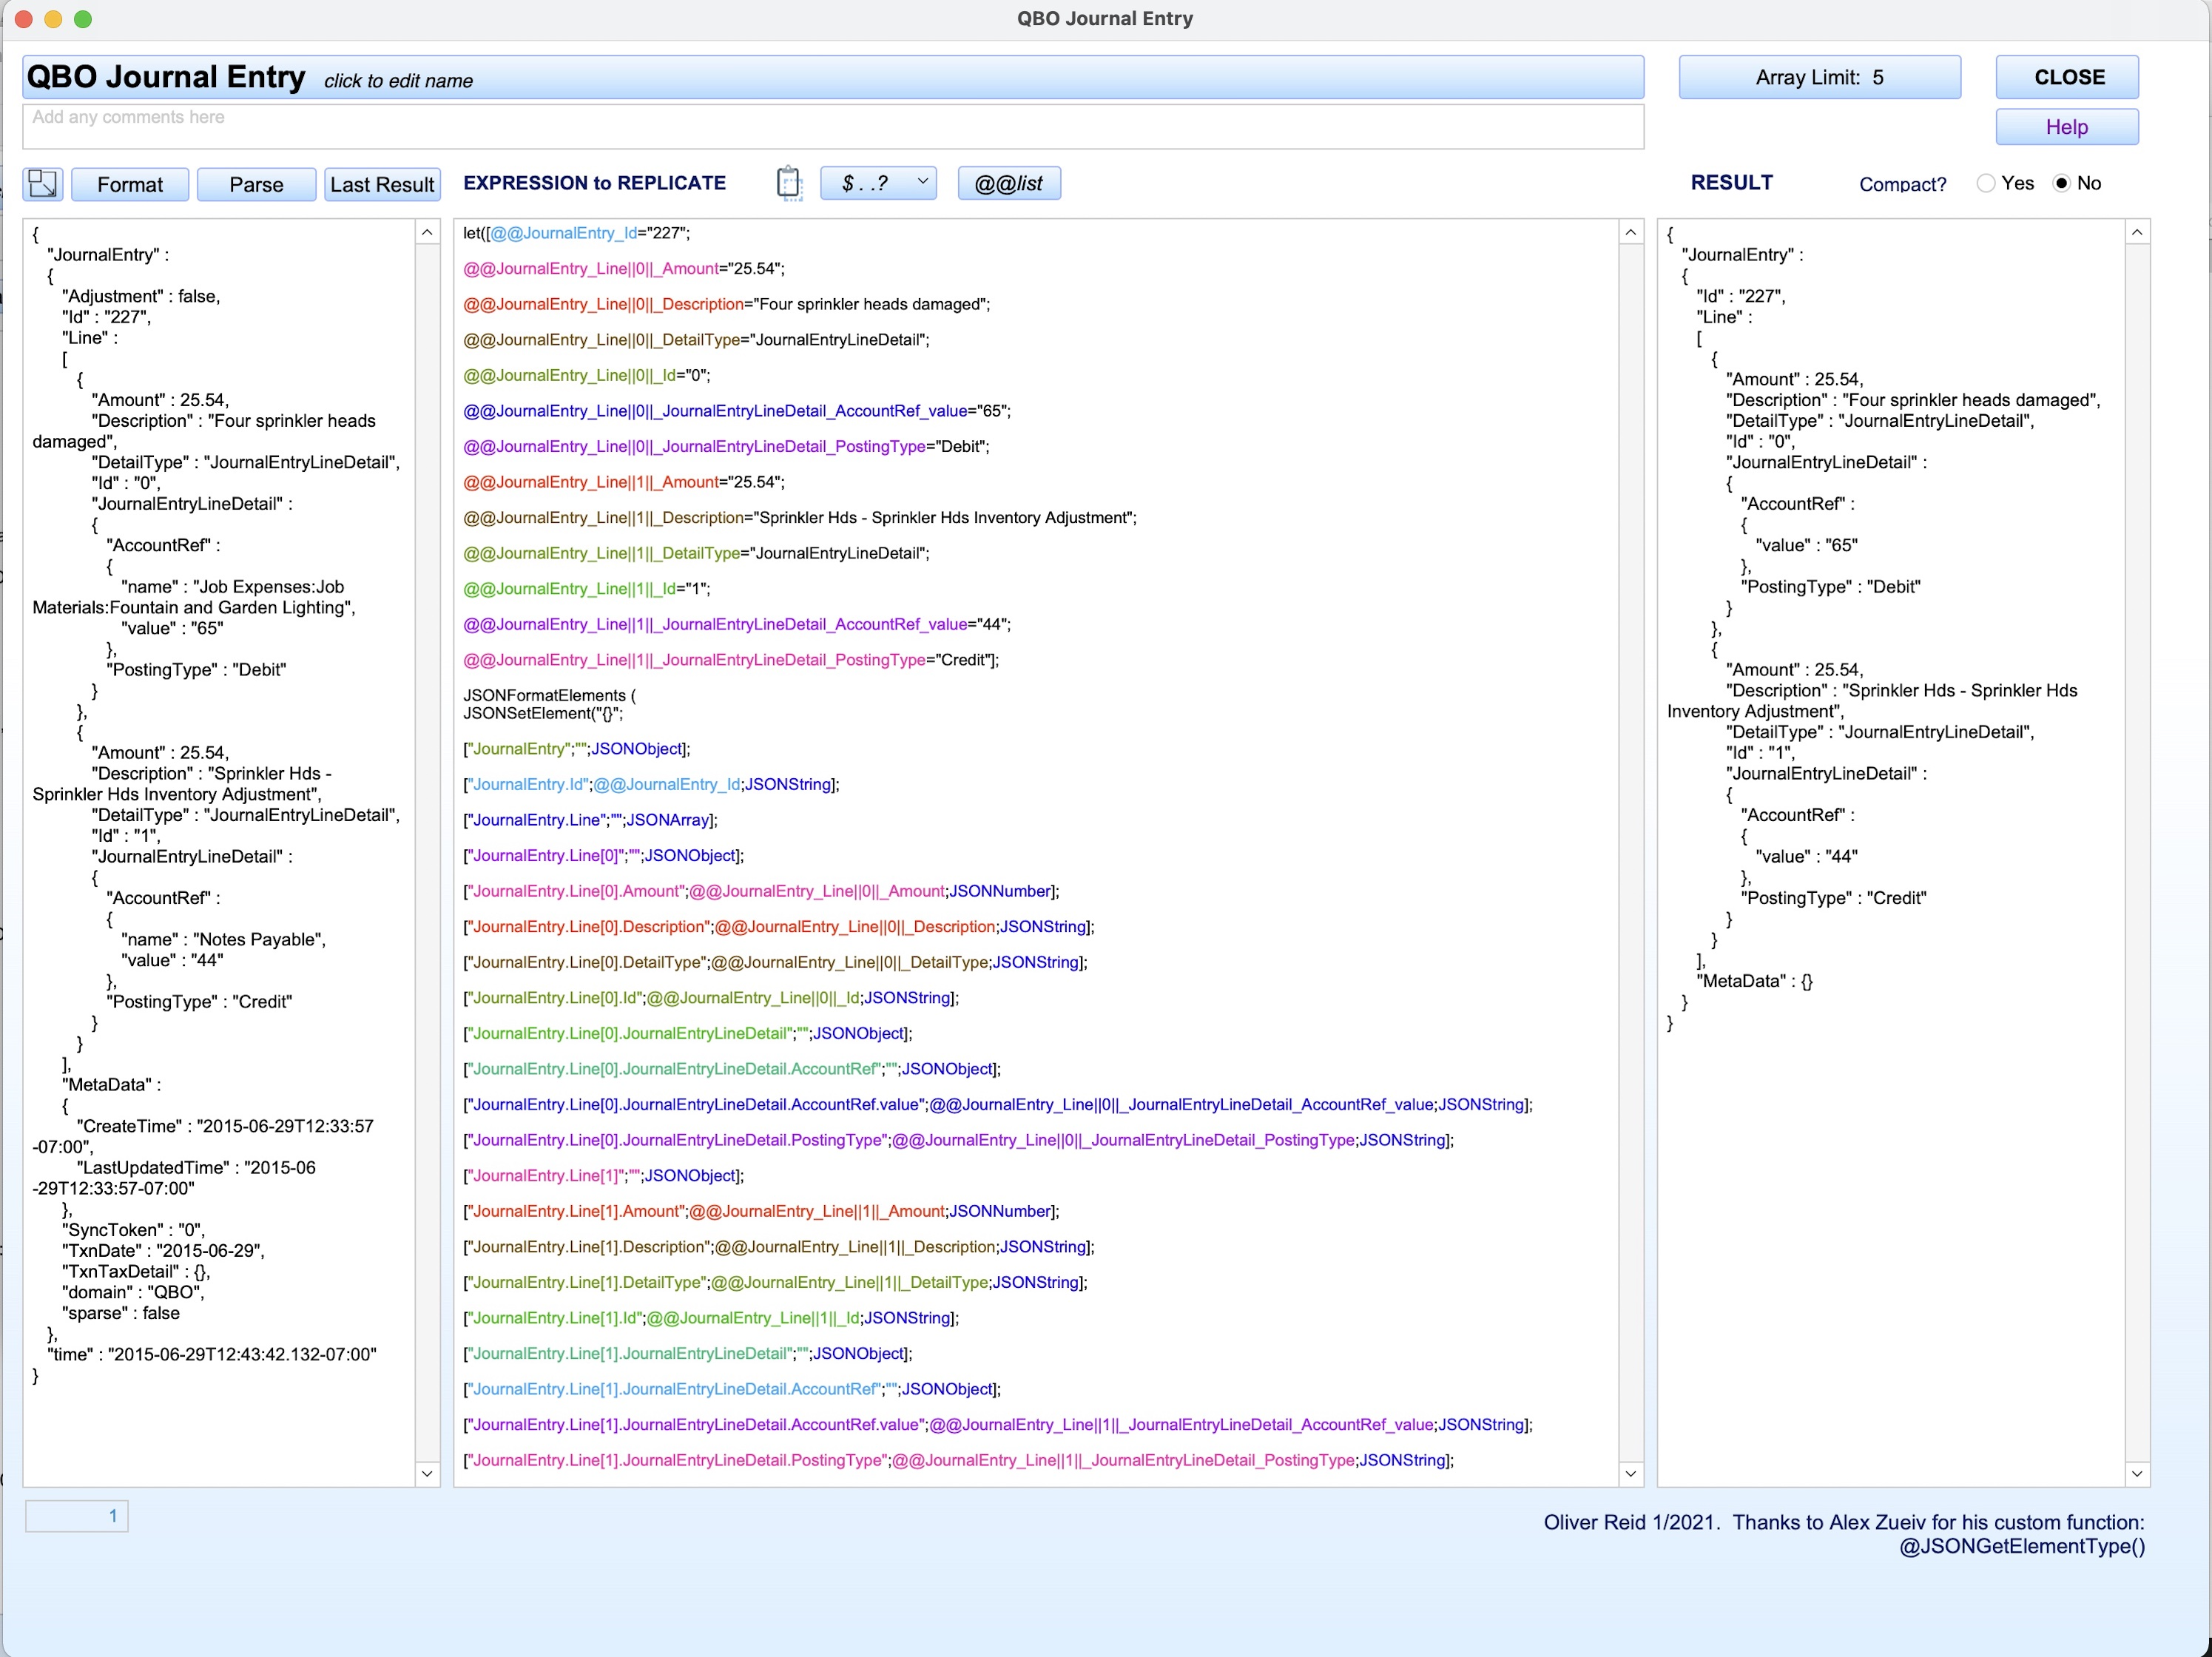Select No for Compact
This screenshot has width=2212, height=1657.
[x=2061, y=183]
